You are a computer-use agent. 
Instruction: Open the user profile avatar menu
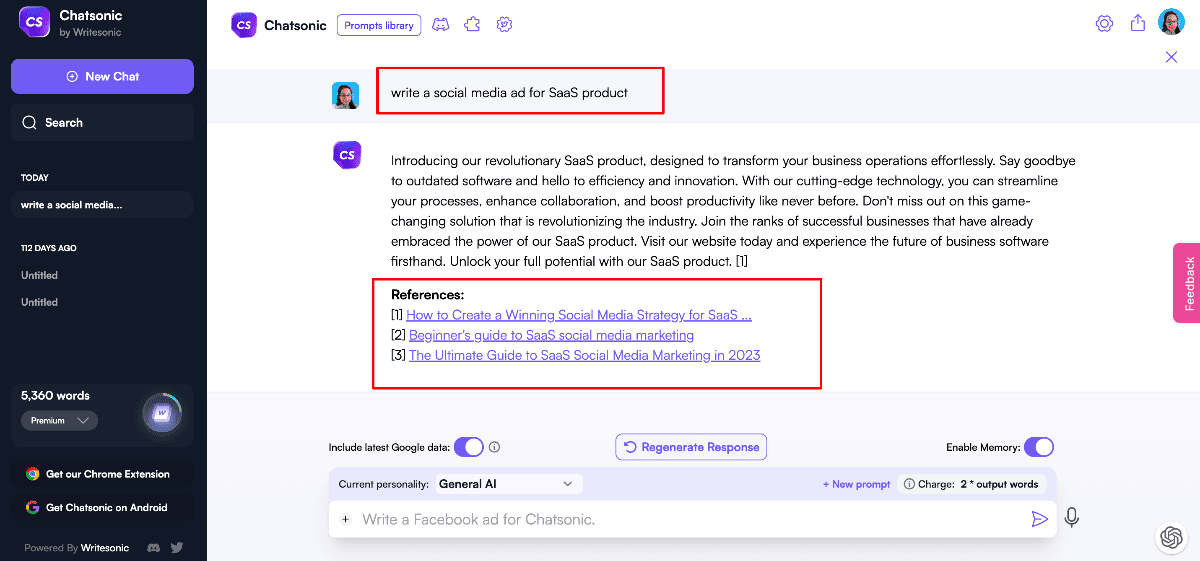(x=1171, y=23)
